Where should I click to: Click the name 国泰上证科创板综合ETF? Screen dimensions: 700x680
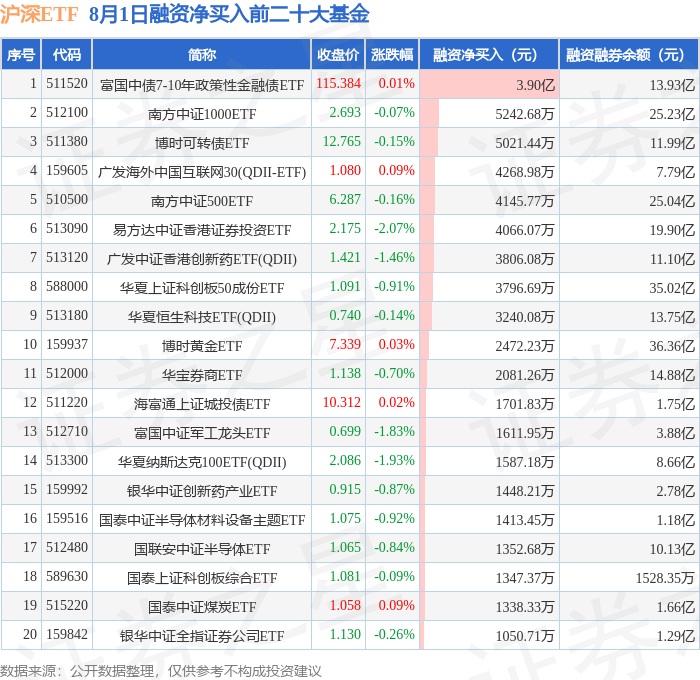(202, 578)
